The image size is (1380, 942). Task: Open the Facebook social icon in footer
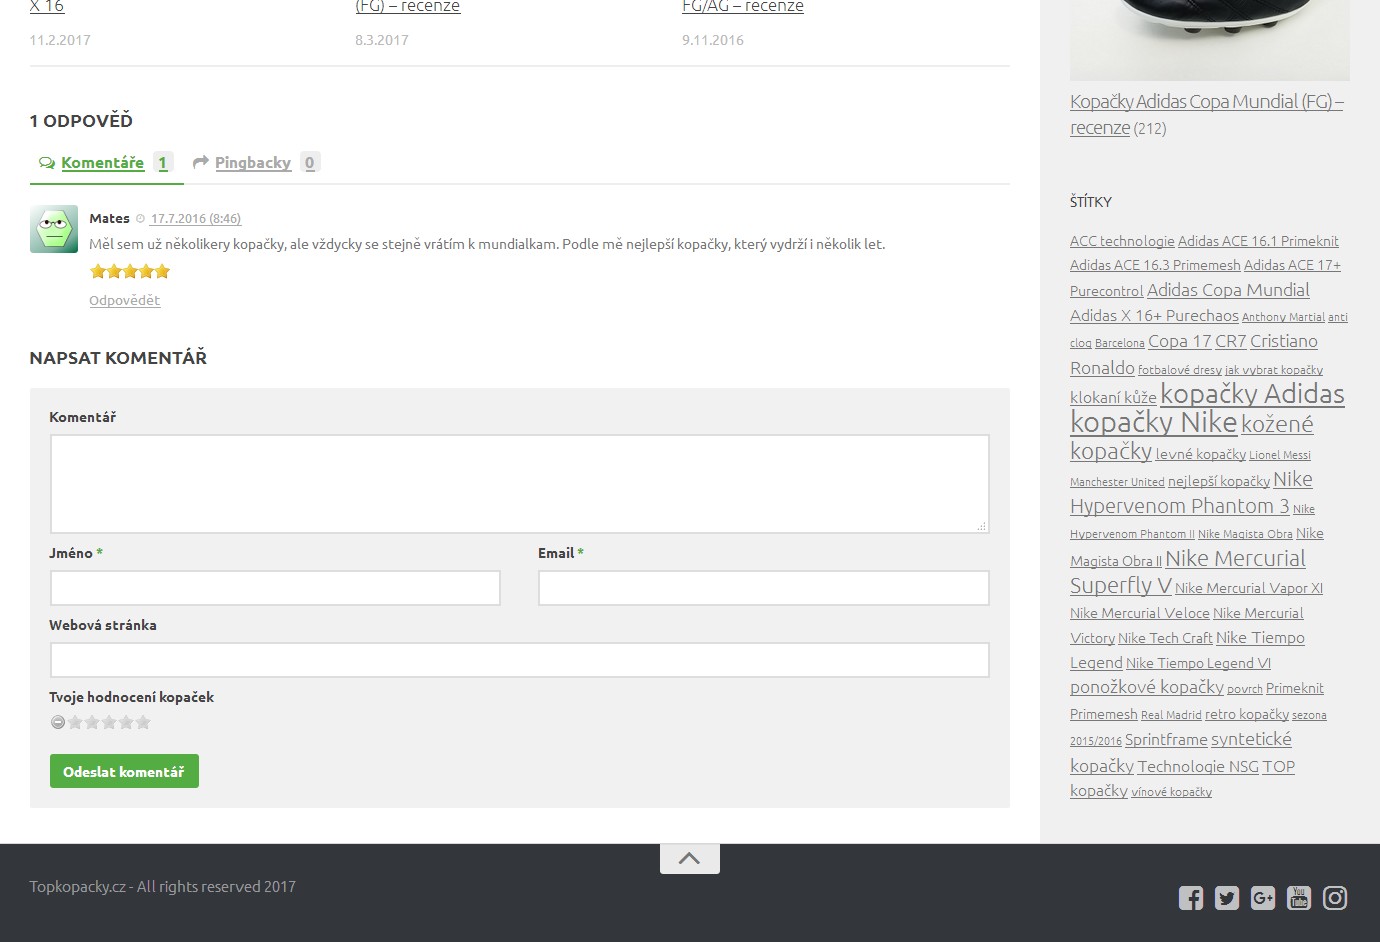(x=1191, y=898)
